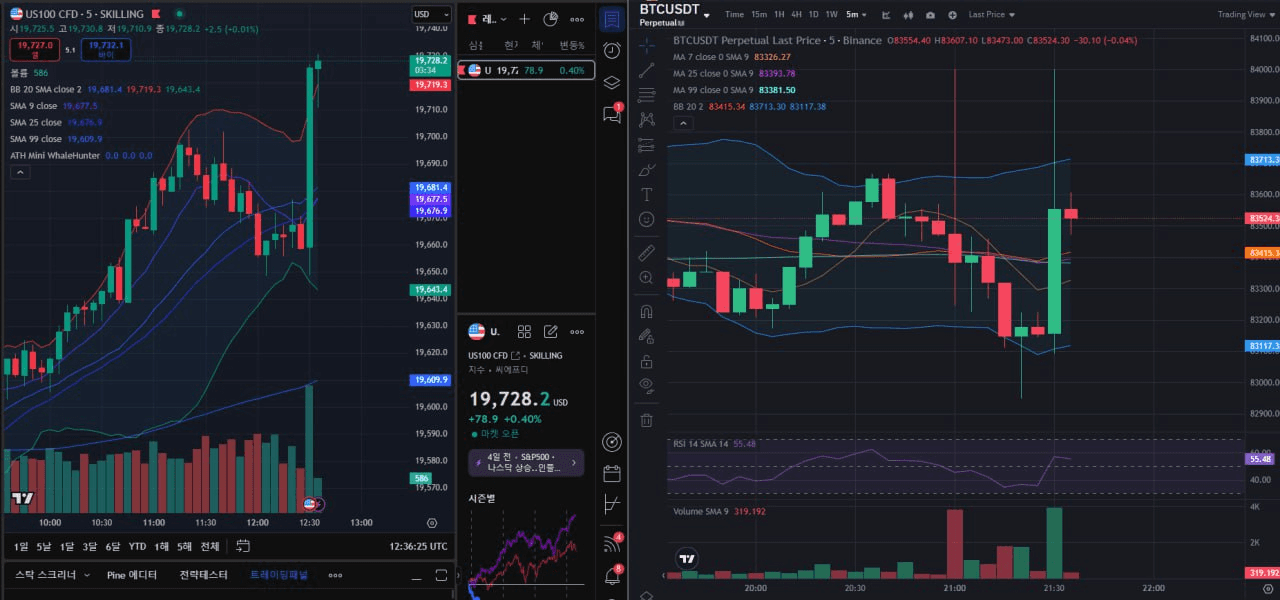Viewport: 1280px width, 600px height.
Task: Open the Last Price dropdown on Binance chart
Action: [992, 15]
